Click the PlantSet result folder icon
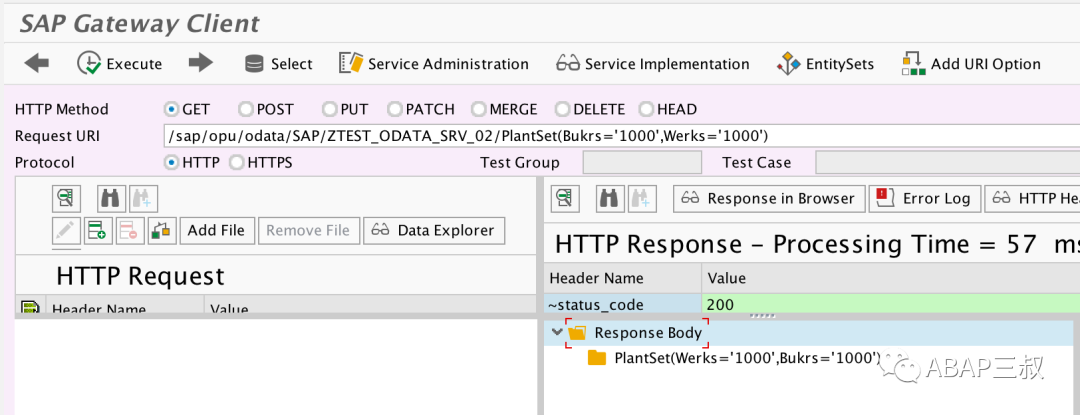 [596, 358]
